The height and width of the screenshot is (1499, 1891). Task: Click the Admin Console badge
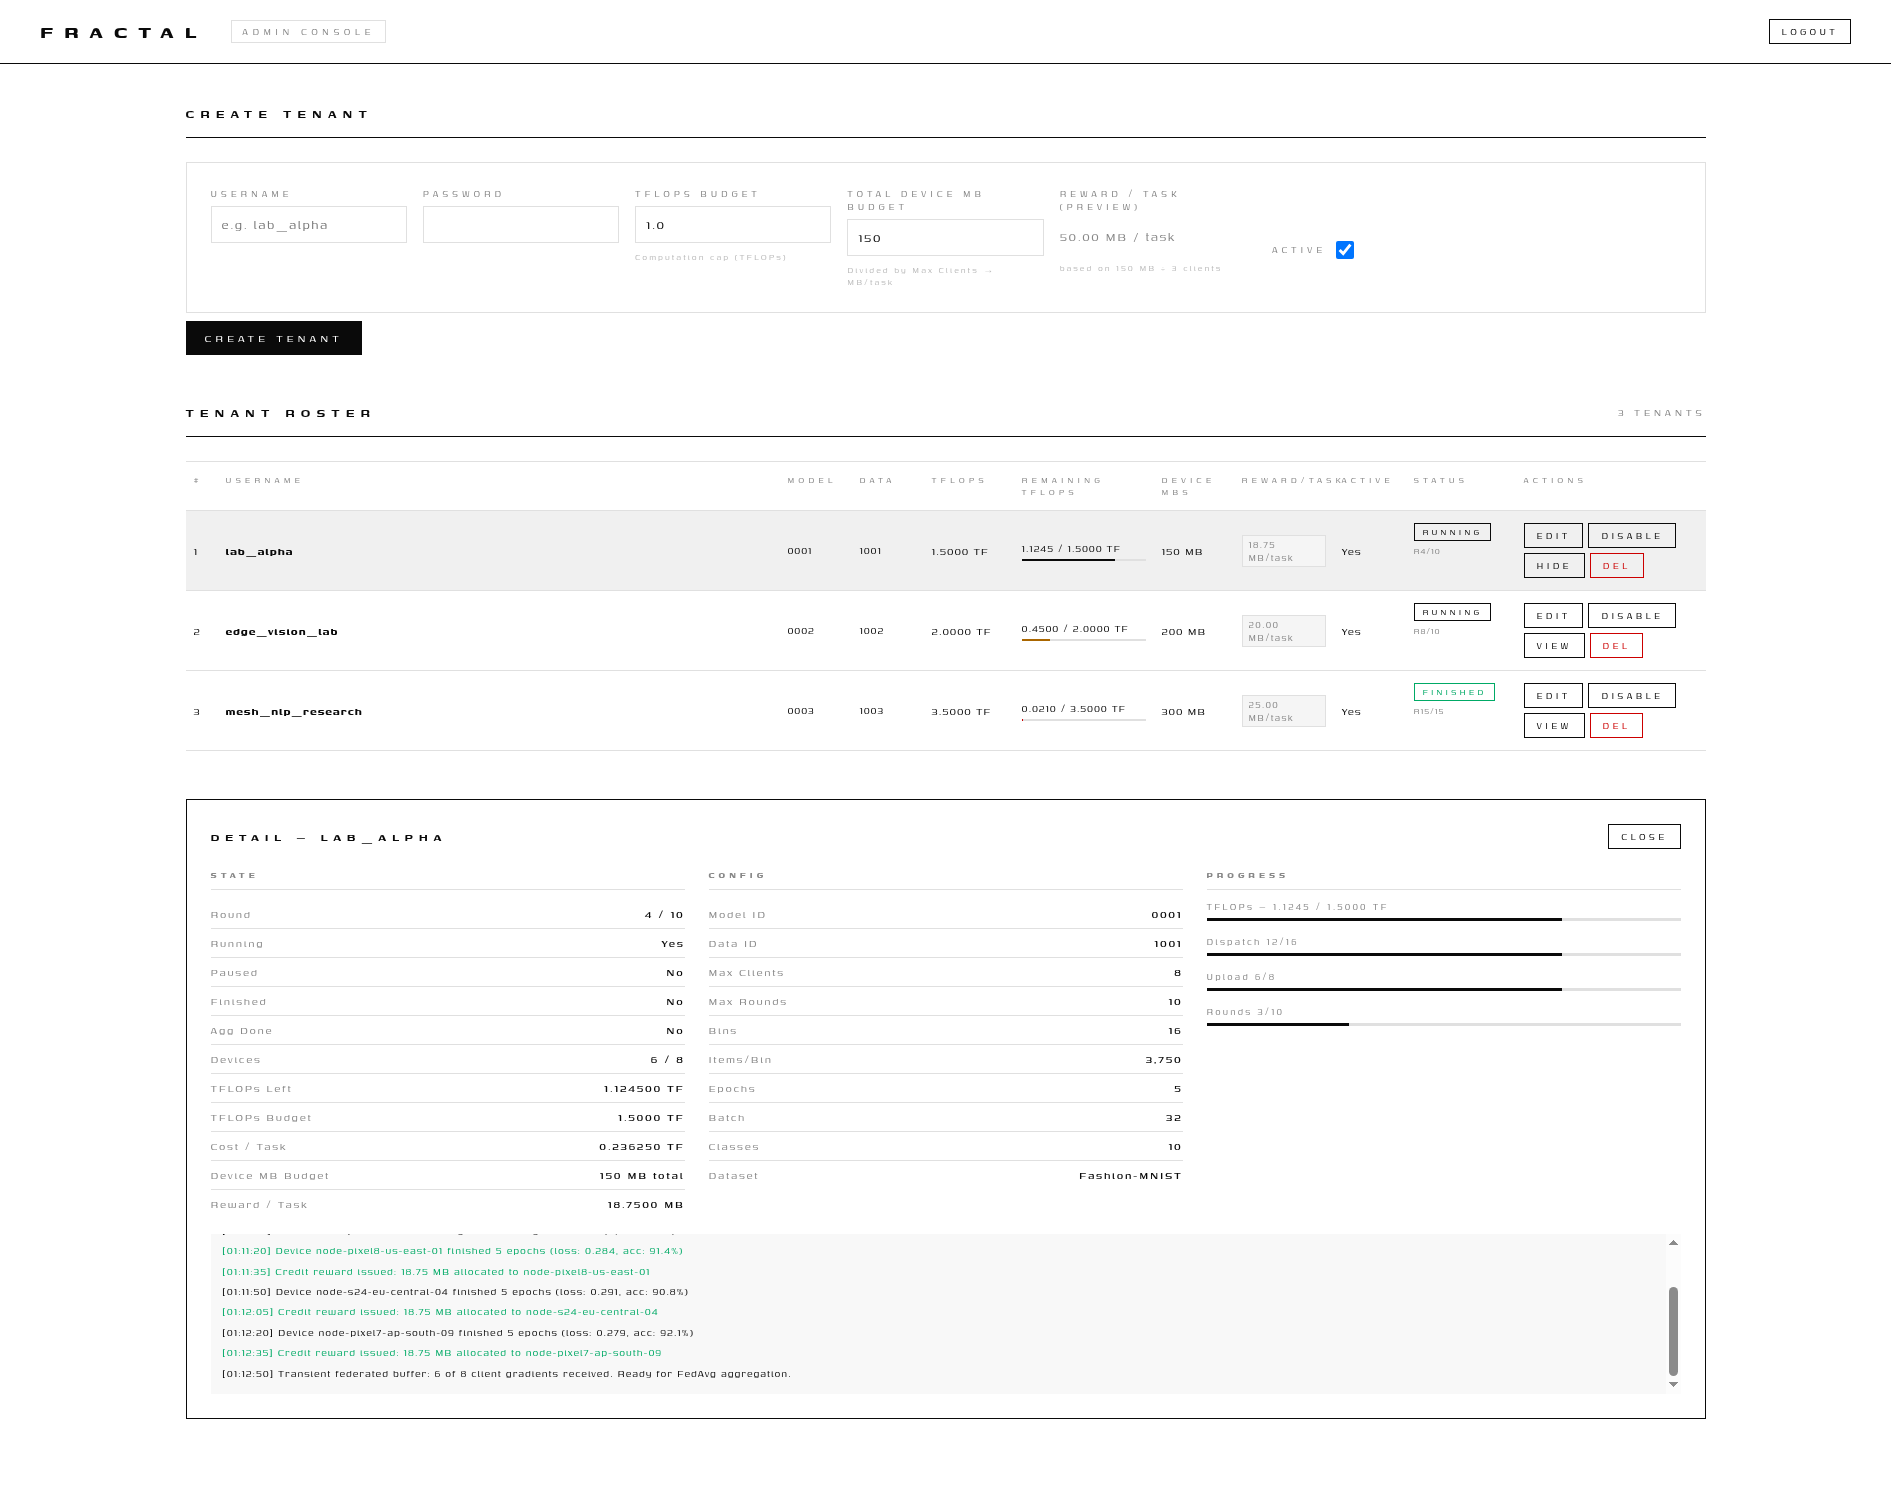(x=308, y=32)
